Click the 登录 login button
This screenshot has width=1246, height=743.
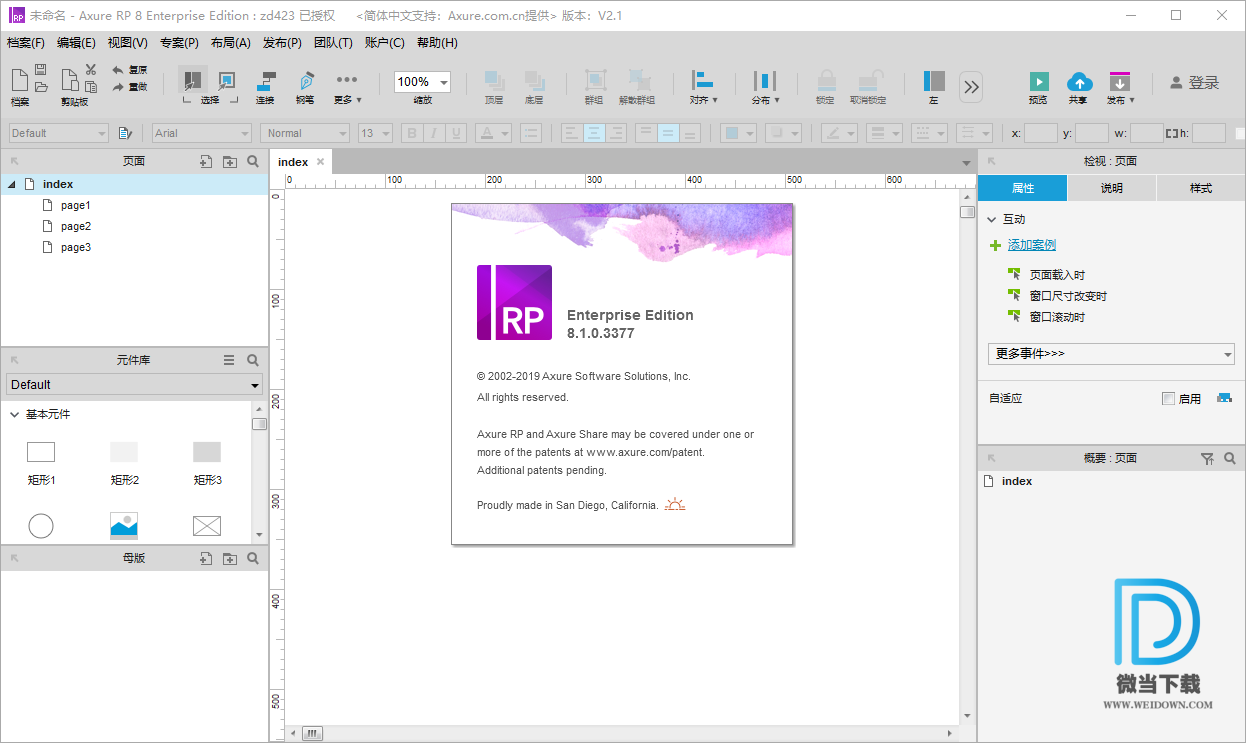coord(1195,83)
